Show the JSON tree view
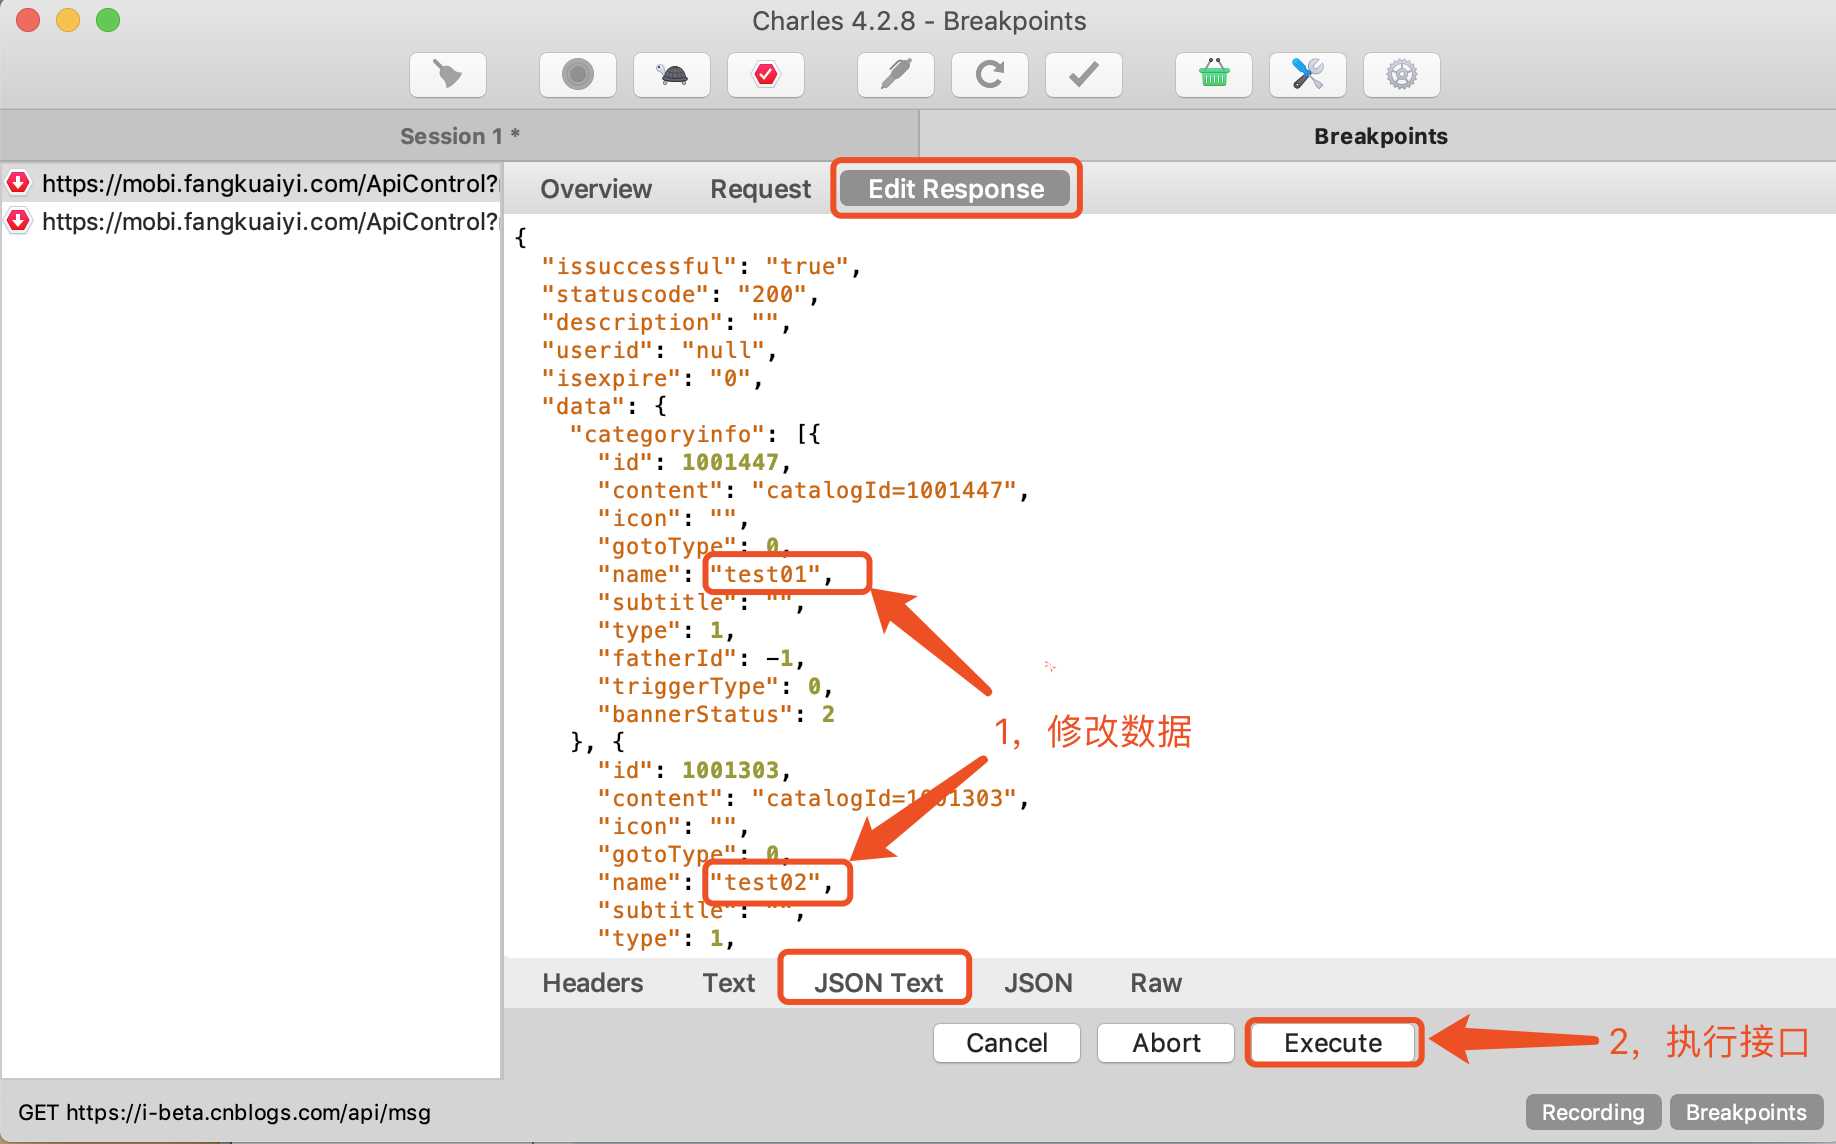Screen dimensions: 1836x1144 1038,983
